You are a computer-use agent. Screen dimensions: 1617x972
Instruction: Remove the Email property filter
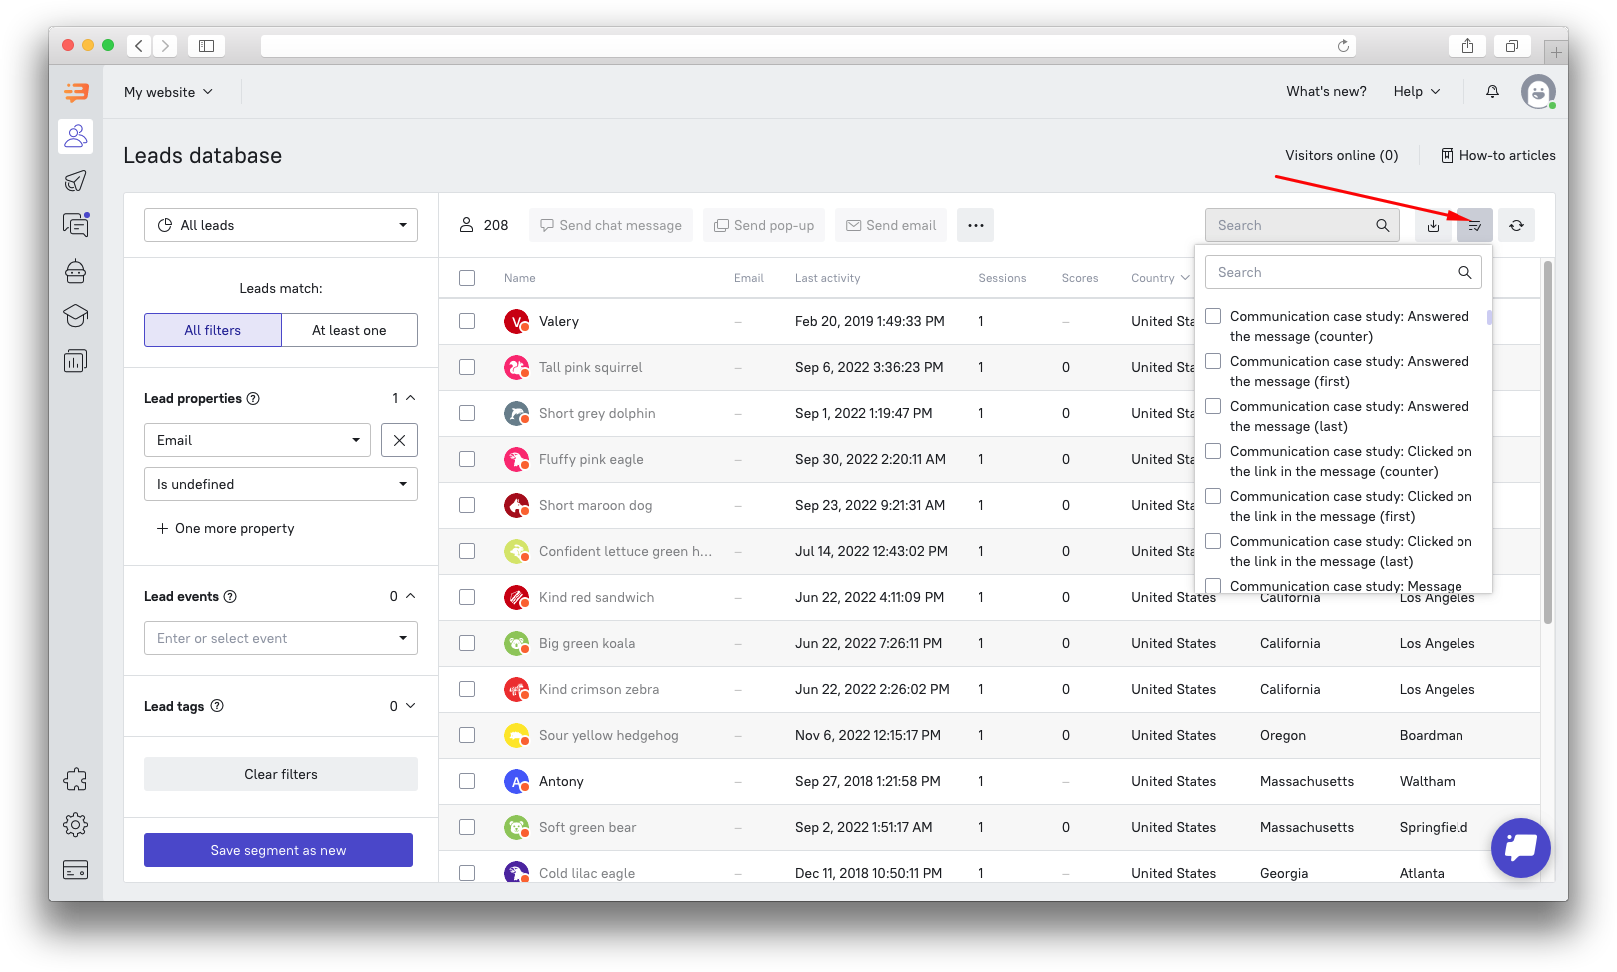pyautogui.click(x=399, y=440)
